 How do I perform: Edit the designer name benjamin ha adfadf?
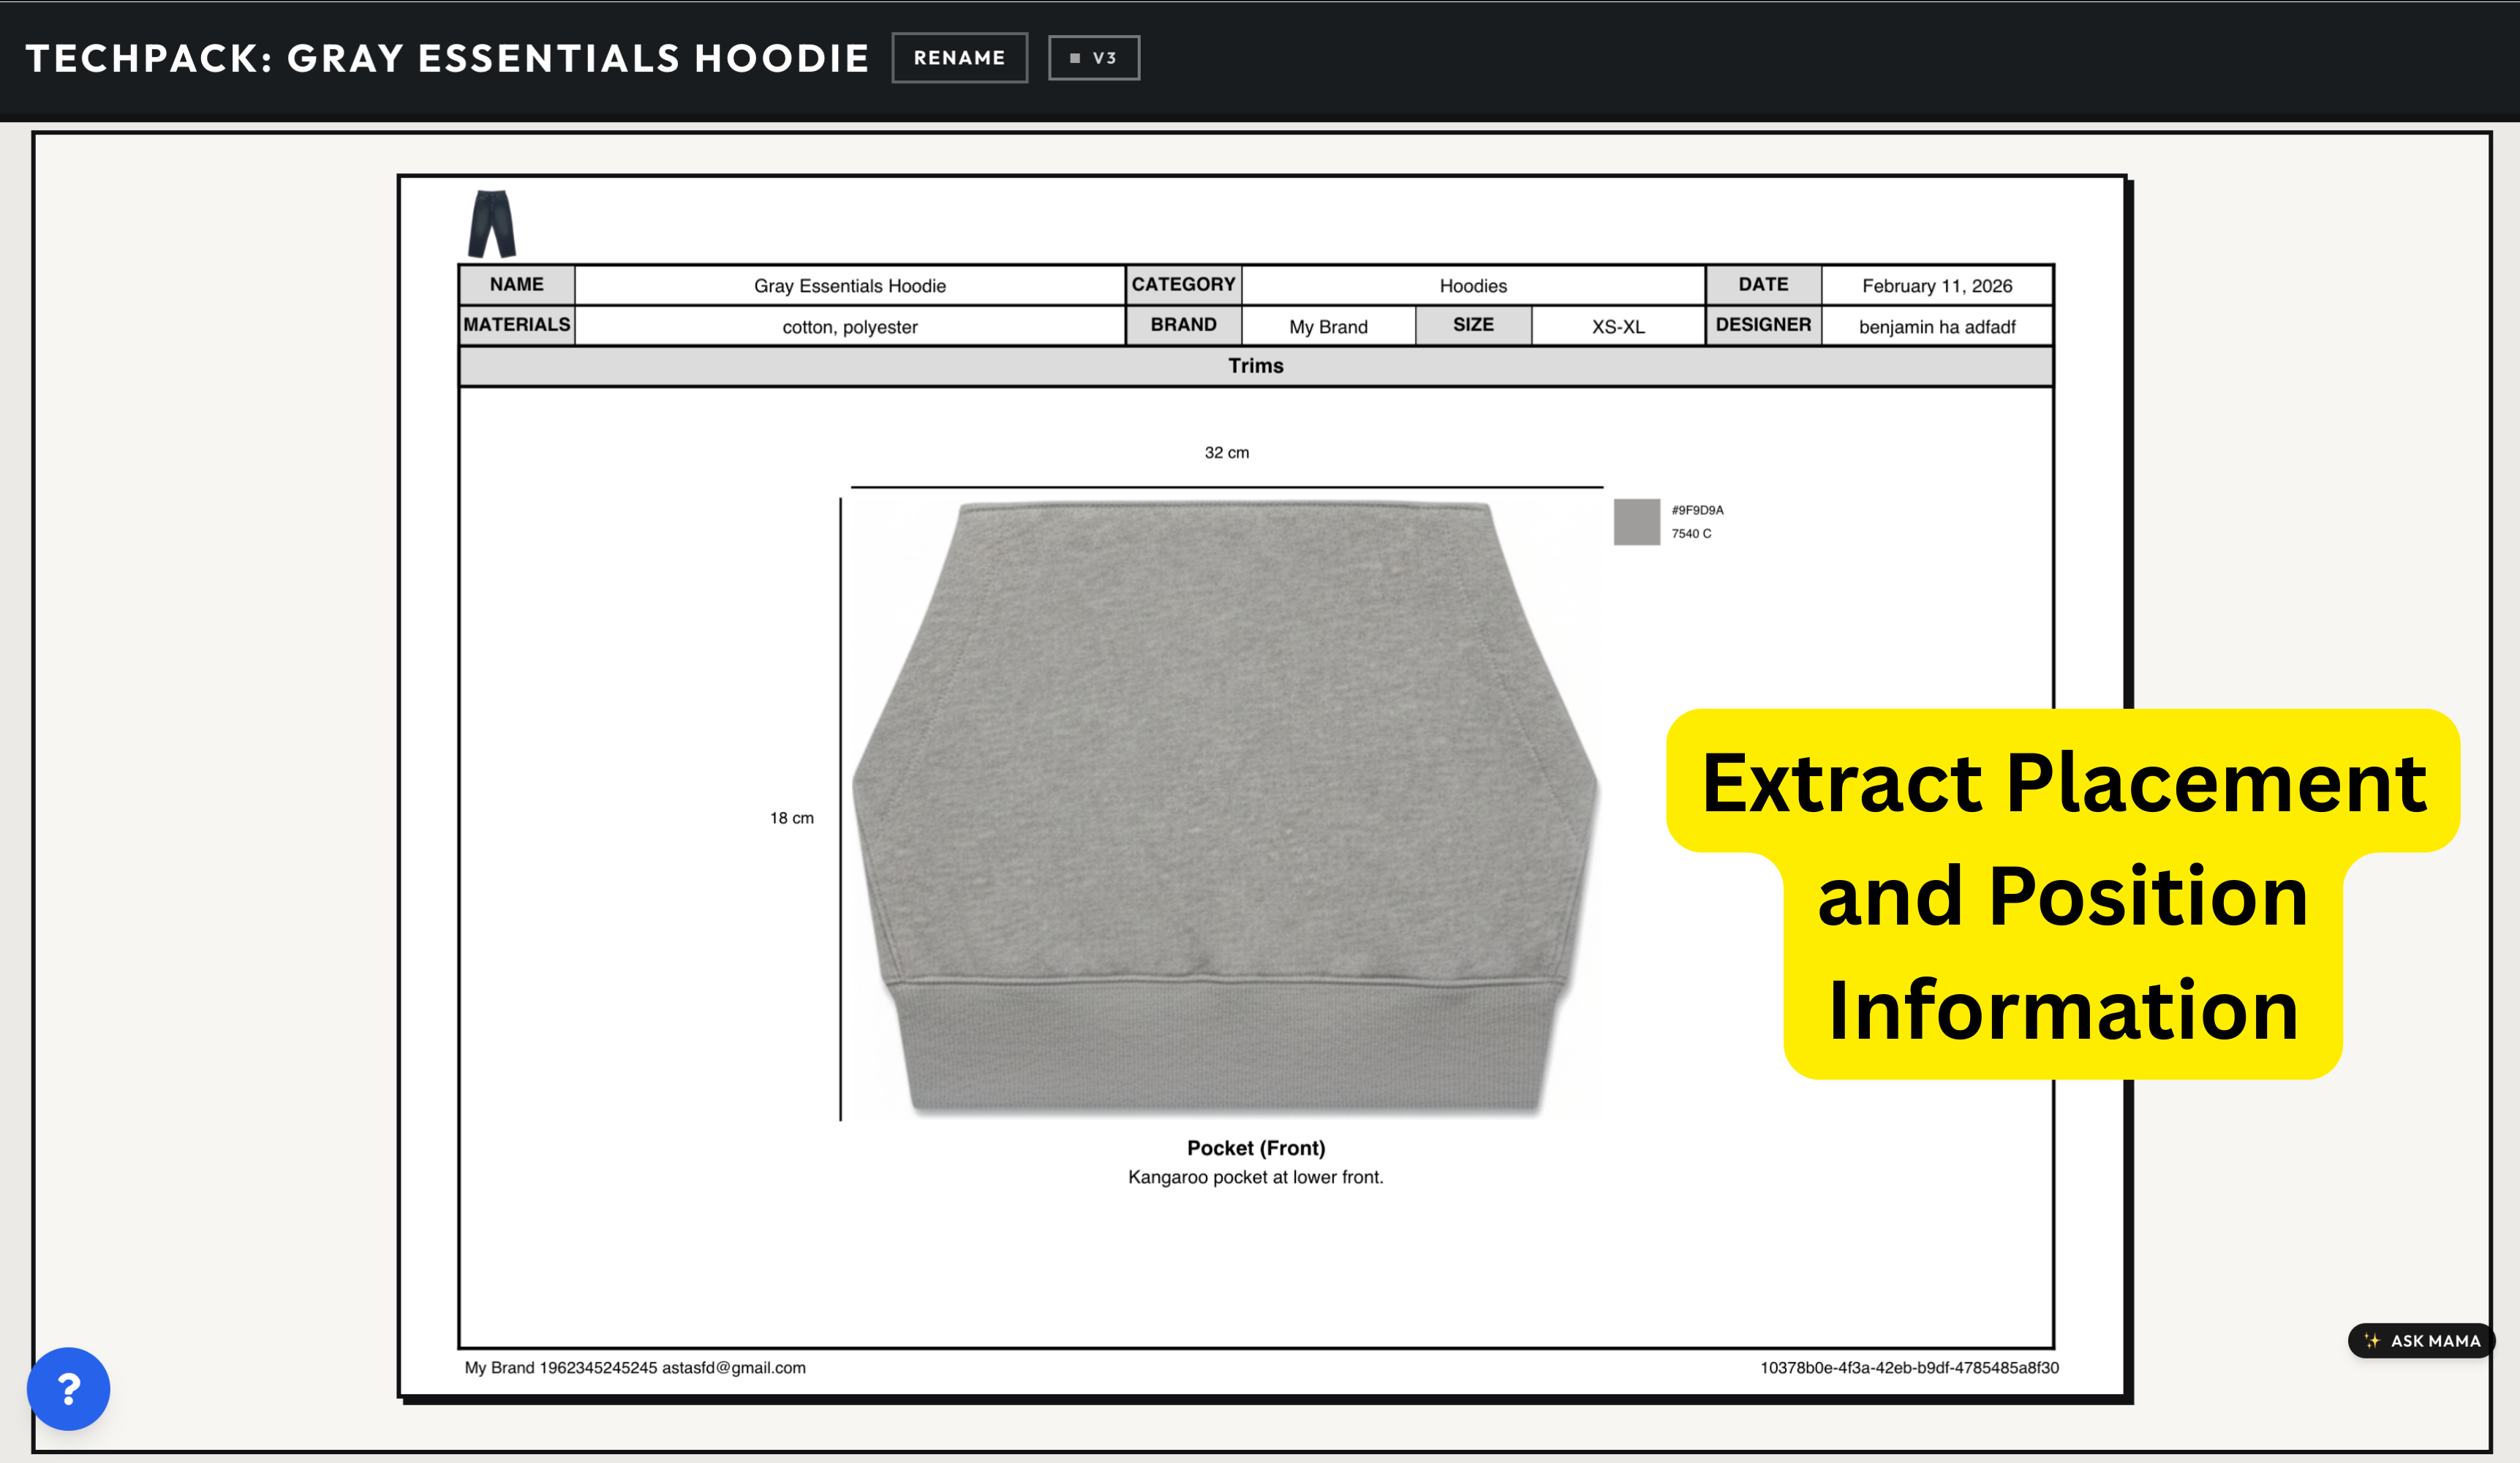(x=1936, y=327)
